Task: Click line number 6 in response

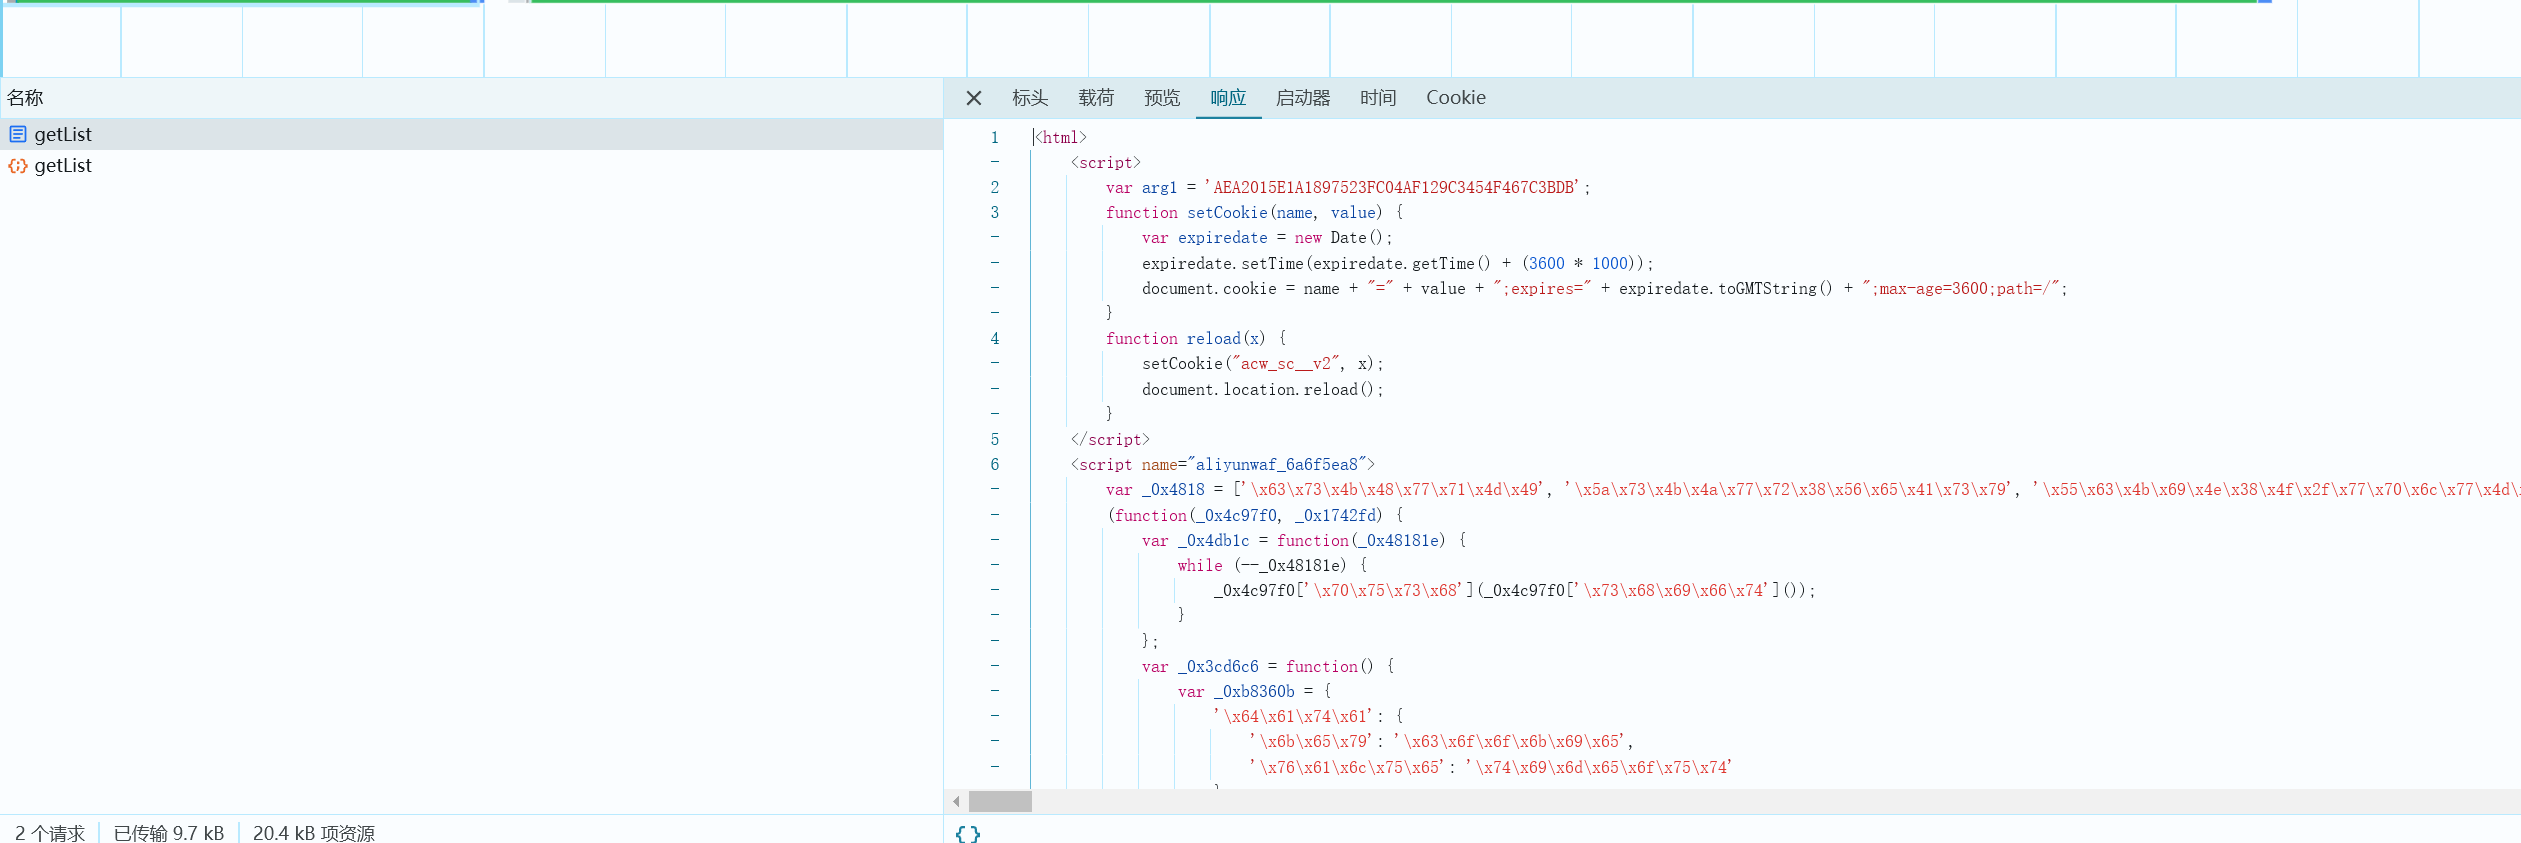Action: pos(994,464)
